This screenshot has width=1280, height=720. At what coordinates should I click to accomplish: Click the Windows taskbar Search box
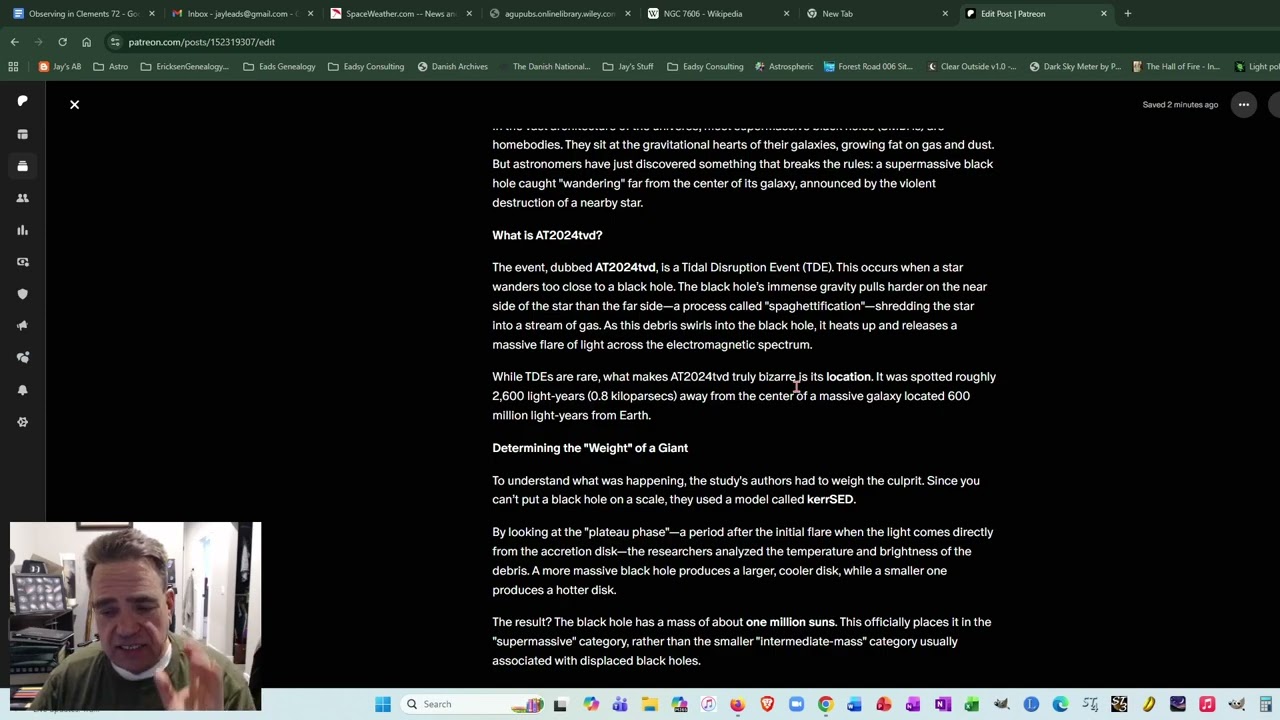pos(470,704)
